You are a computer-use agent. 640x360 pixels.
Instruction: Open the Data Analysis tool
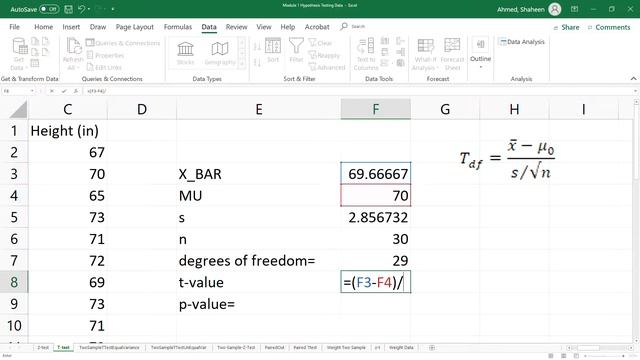521,42
